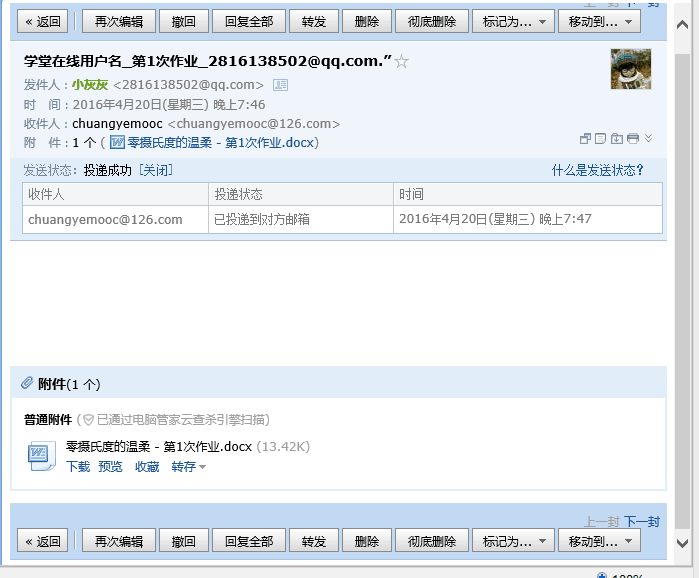Click the attachment filename 零摄氏度的温柔 - 第1次作业.docx in the list
This screenshot has height=578, width=699.
(159, 447)
